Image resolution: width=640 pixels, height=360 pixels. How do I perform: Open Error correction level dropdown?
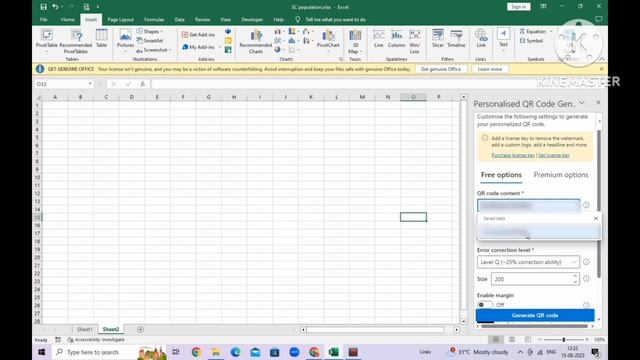(529, 262)
